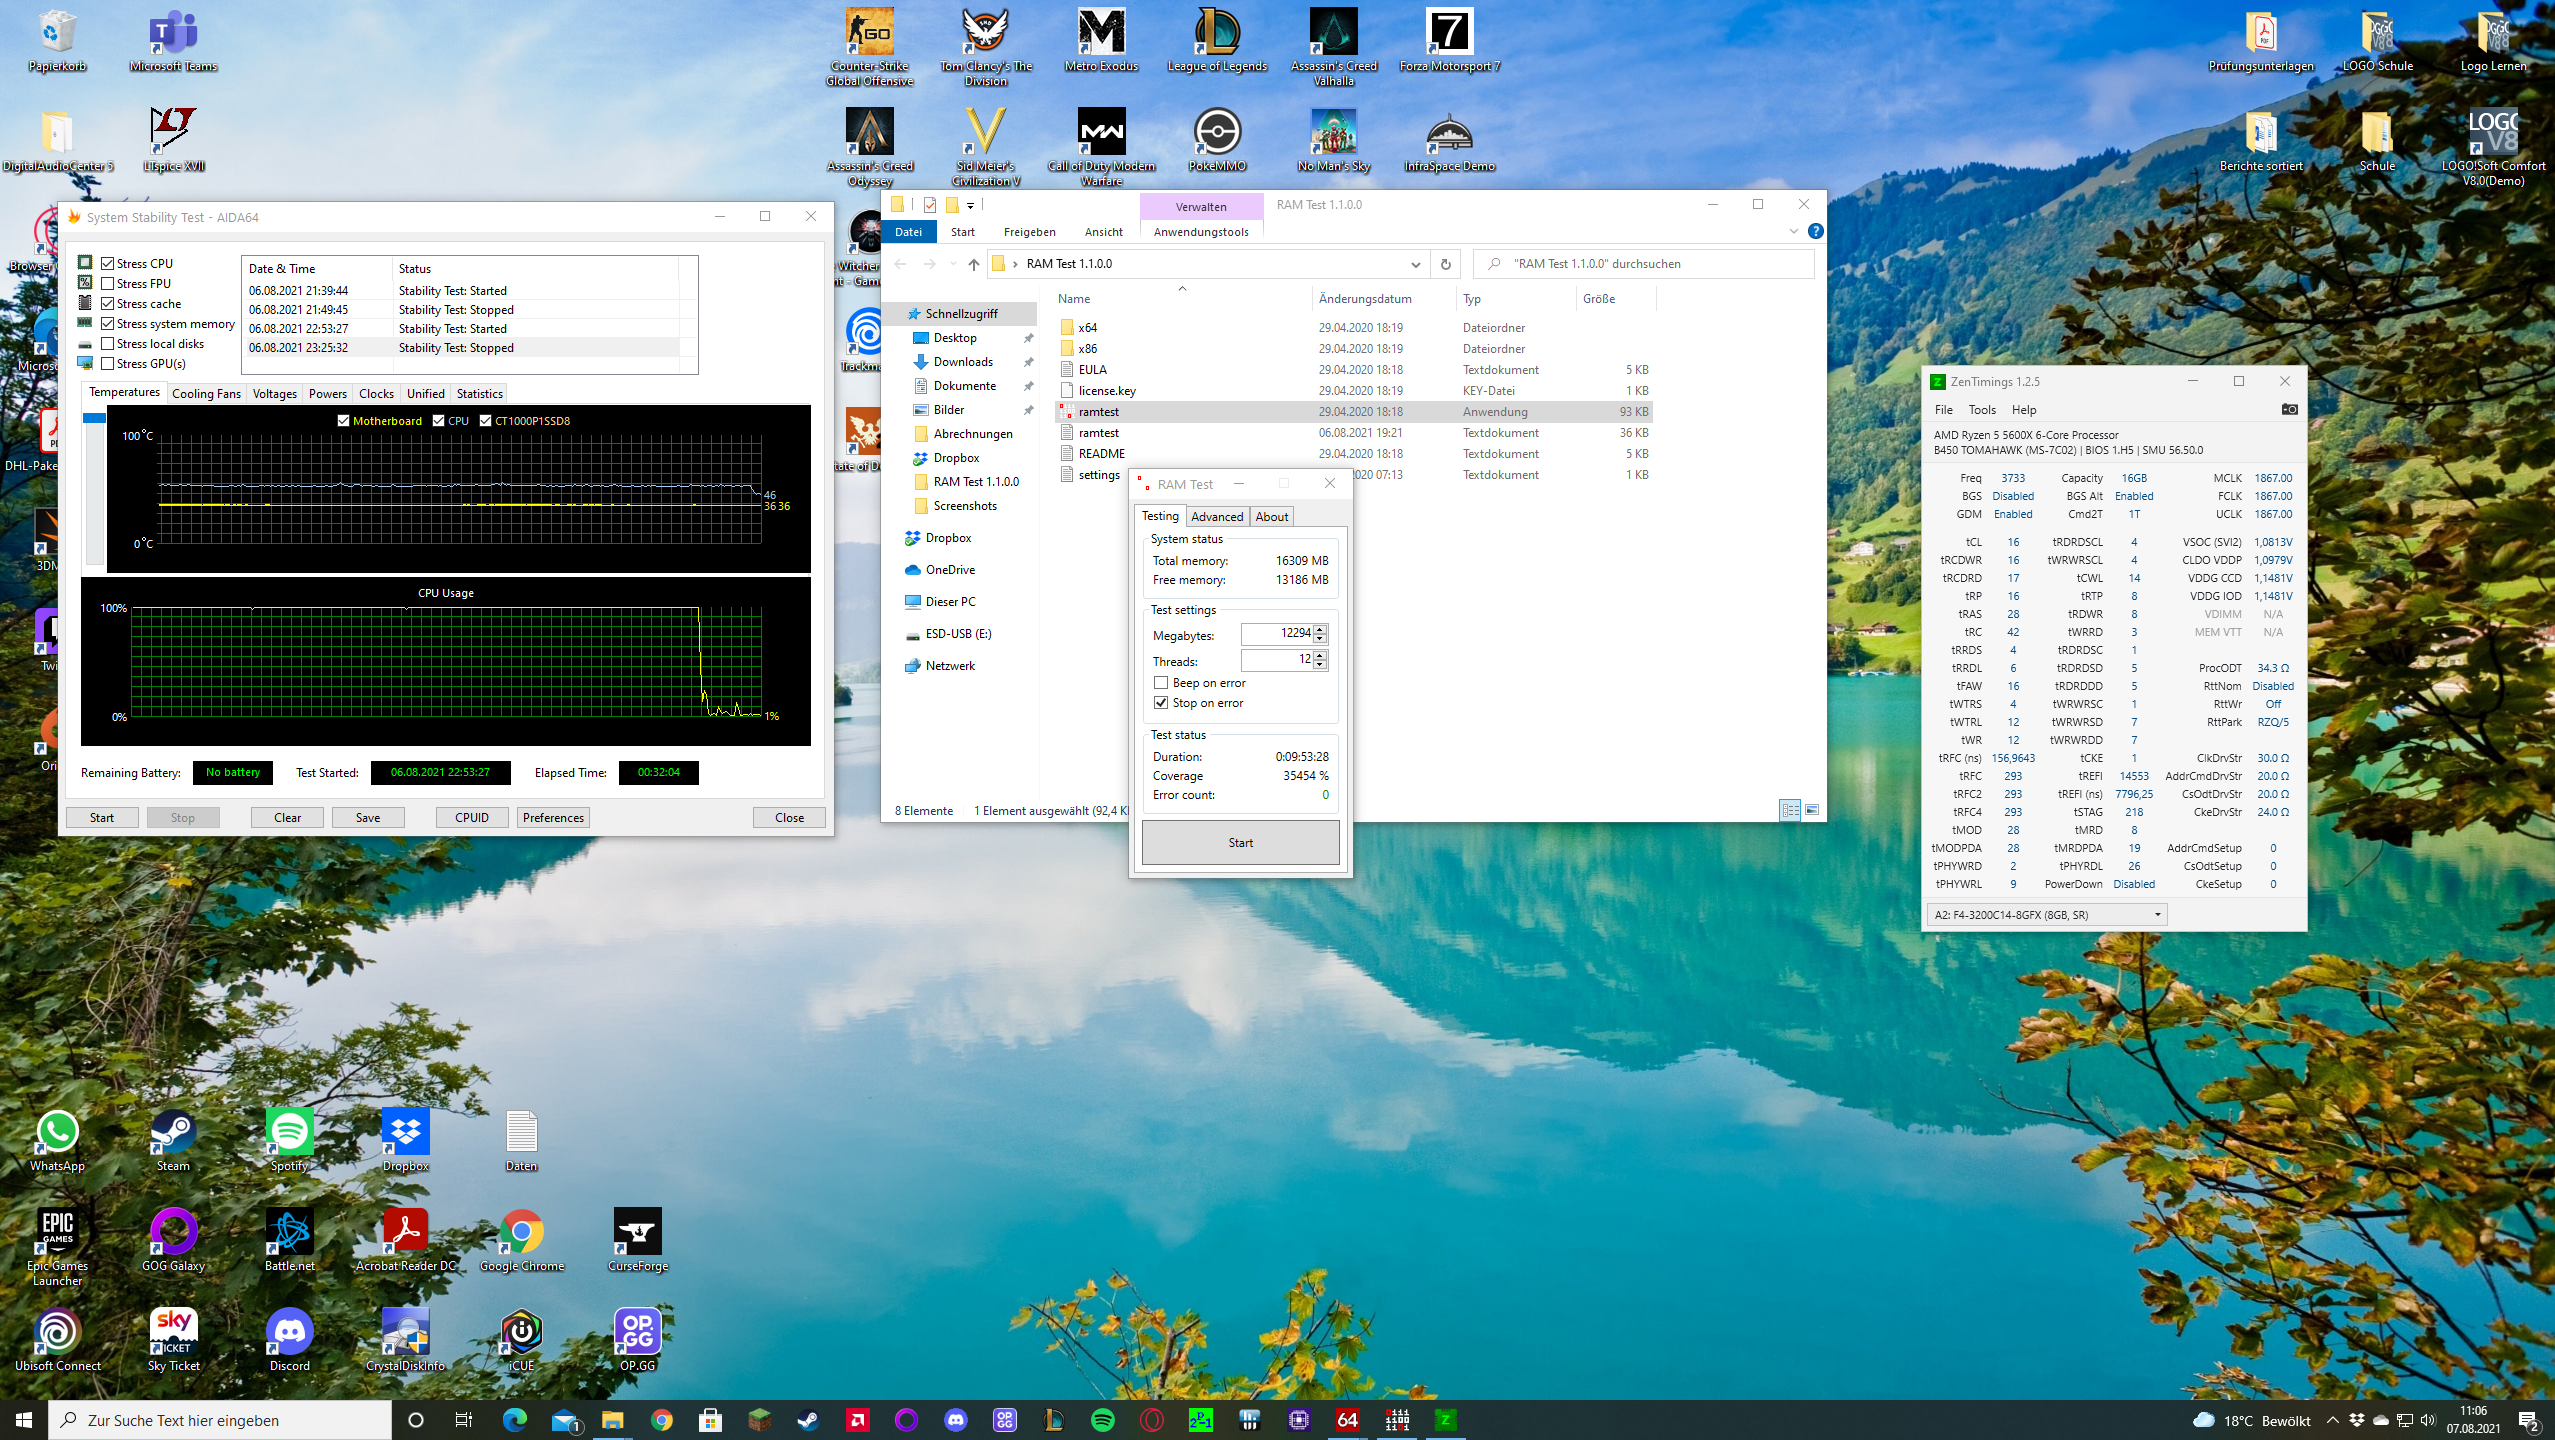
Task: Switch to large icons view in Explorer
Action: coord(1812,810)
